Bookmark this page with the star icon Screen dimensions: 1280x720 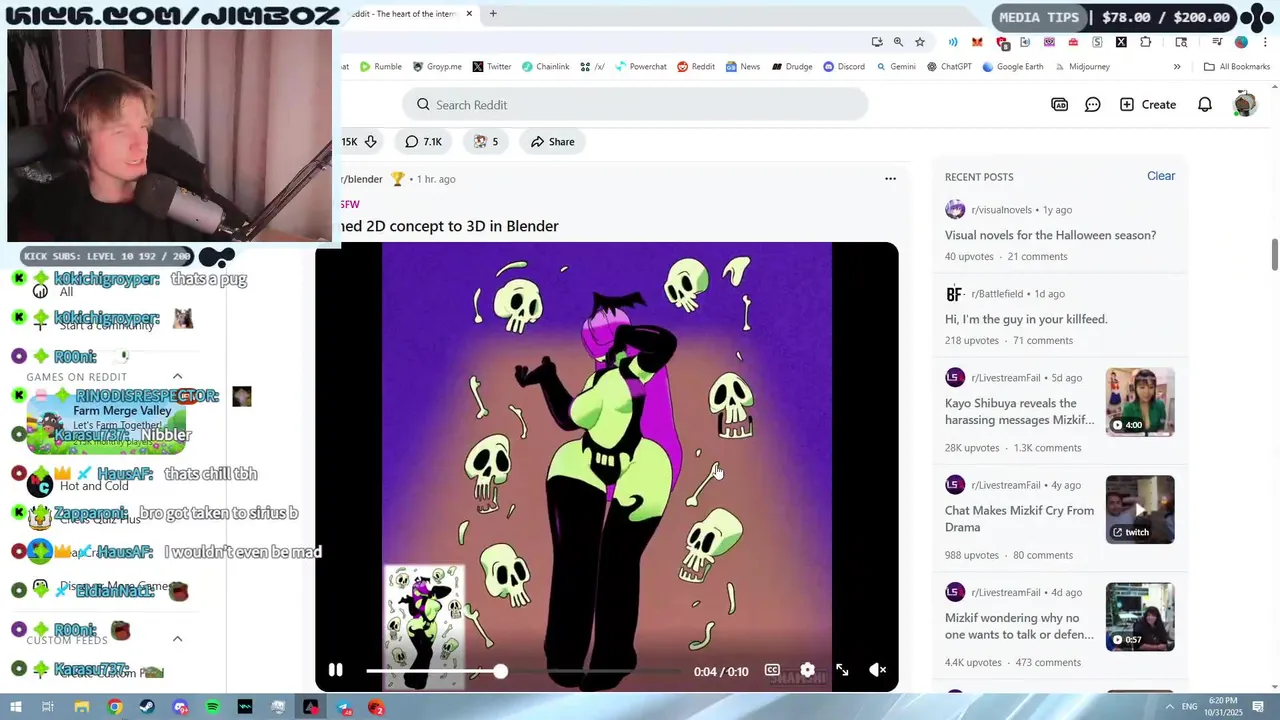[920, 42]
